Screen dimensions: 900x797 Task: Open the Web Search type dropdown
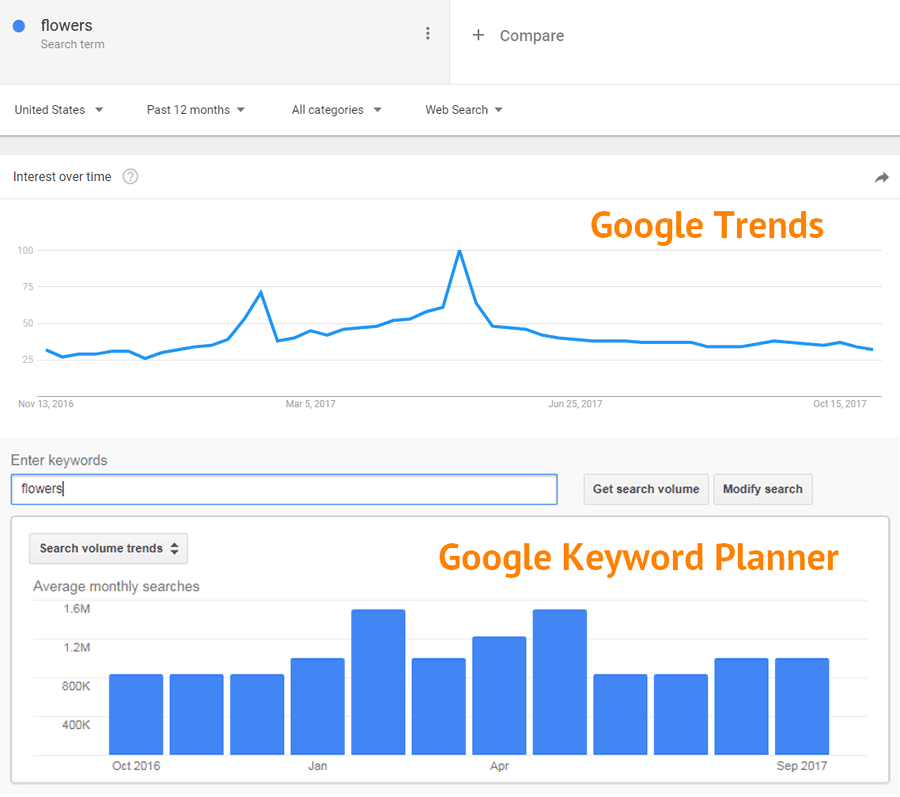point(463,110)
